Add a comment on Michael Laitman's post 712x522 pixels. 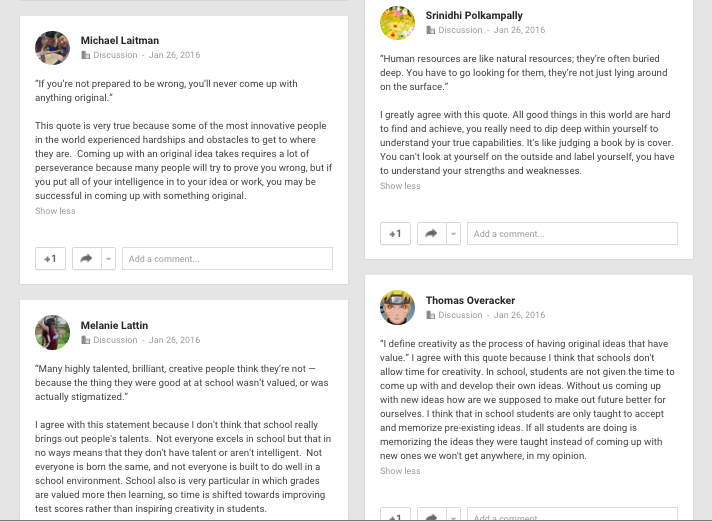(x=227, y=259)
